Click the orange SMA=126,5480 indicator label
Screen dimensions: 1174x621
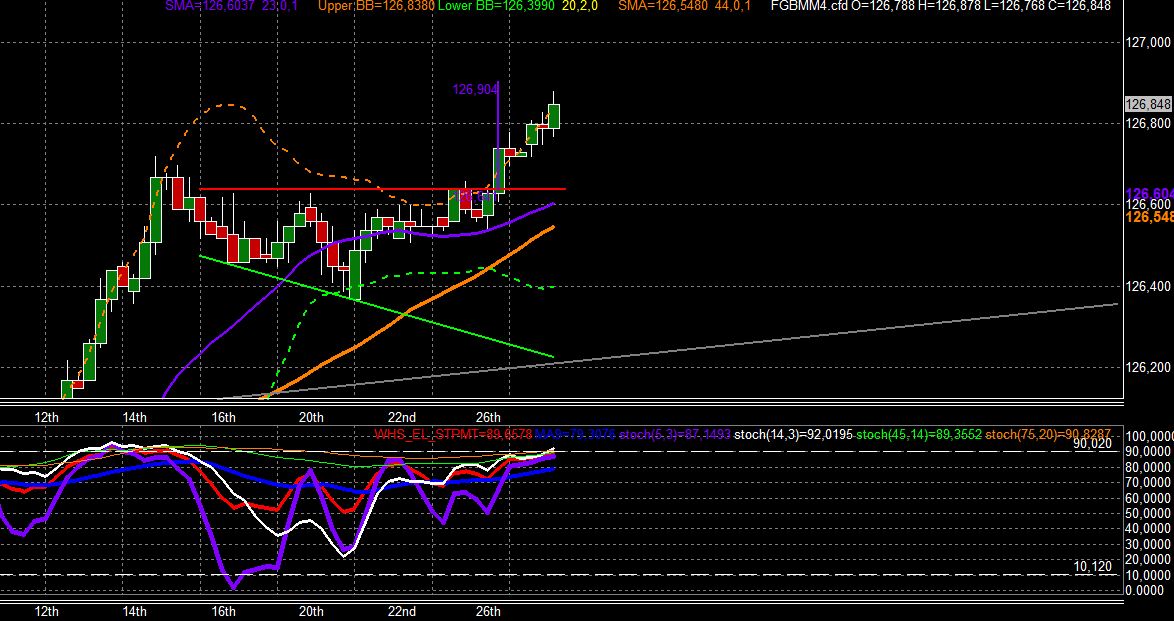coord(662,5)
